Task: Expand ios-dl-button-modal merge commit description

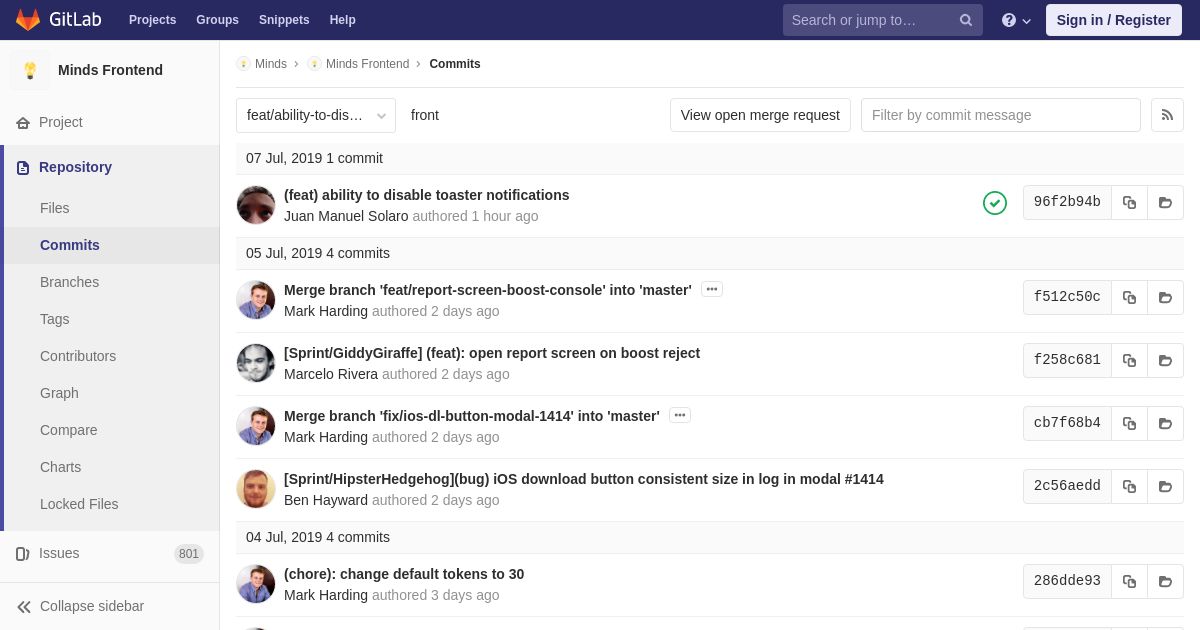Action: 680,415
